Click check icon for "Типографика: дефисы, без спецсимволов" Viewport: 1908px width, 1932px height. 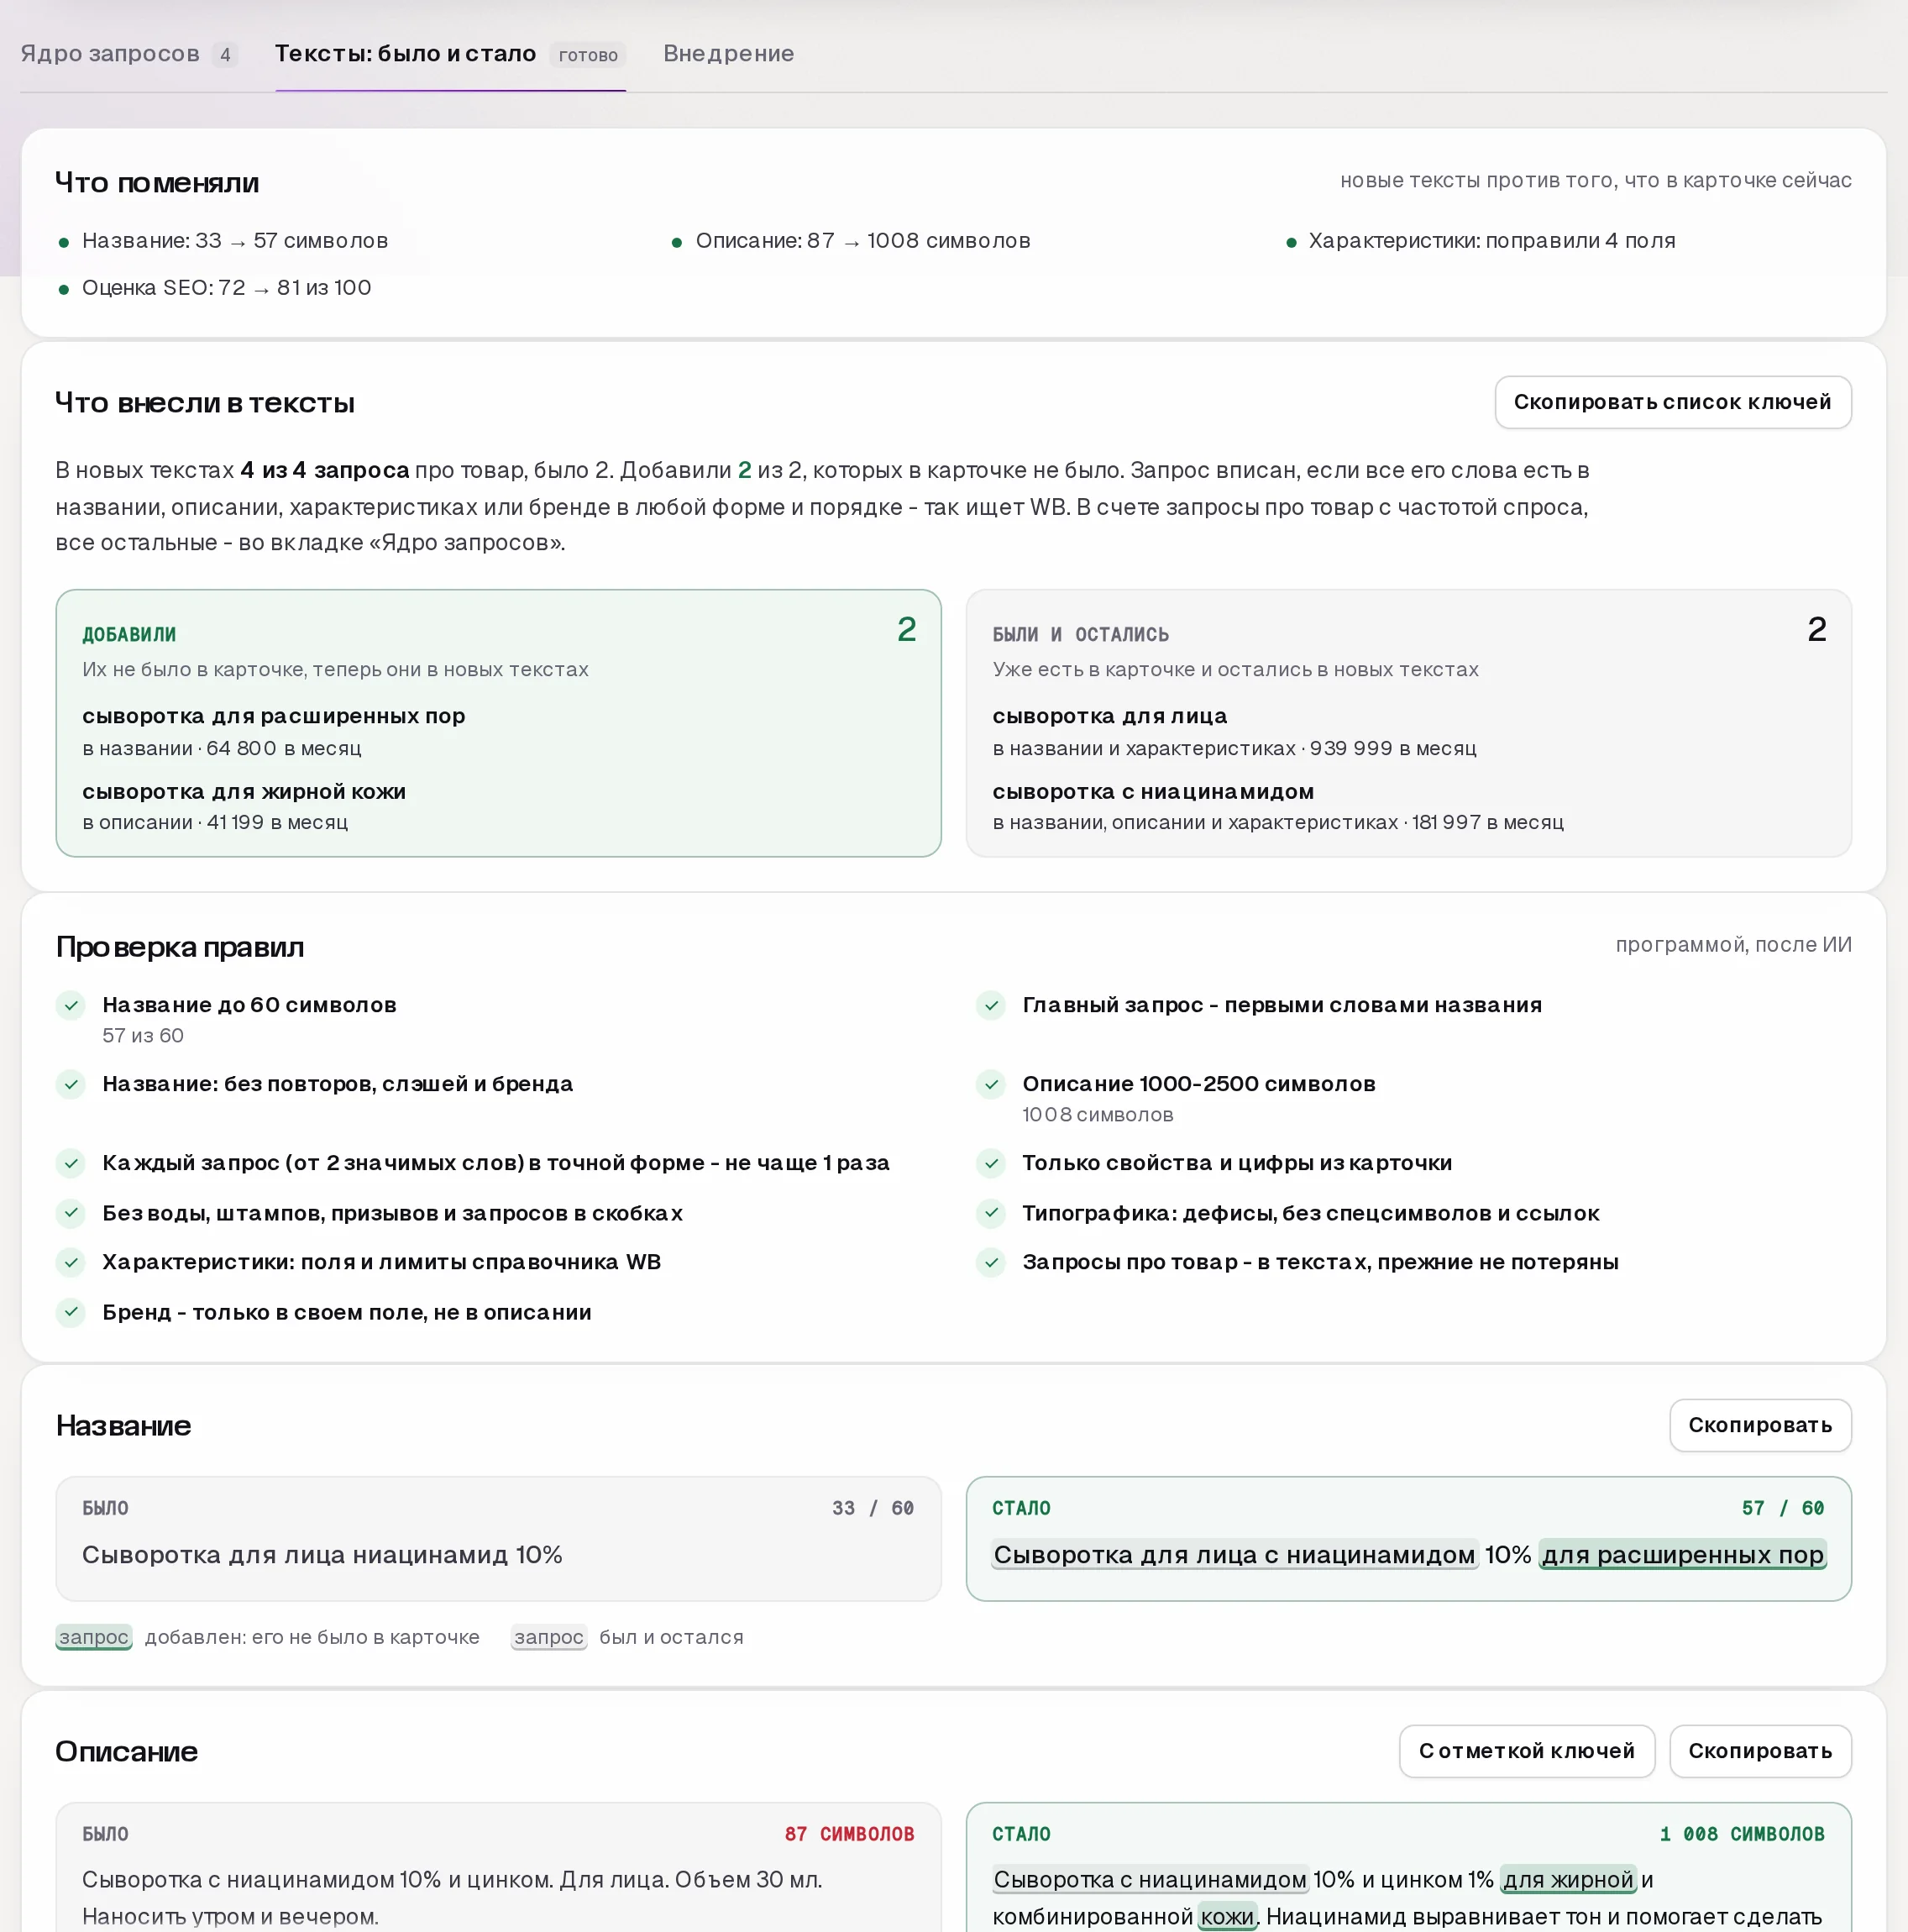(x=991, y=1213)
